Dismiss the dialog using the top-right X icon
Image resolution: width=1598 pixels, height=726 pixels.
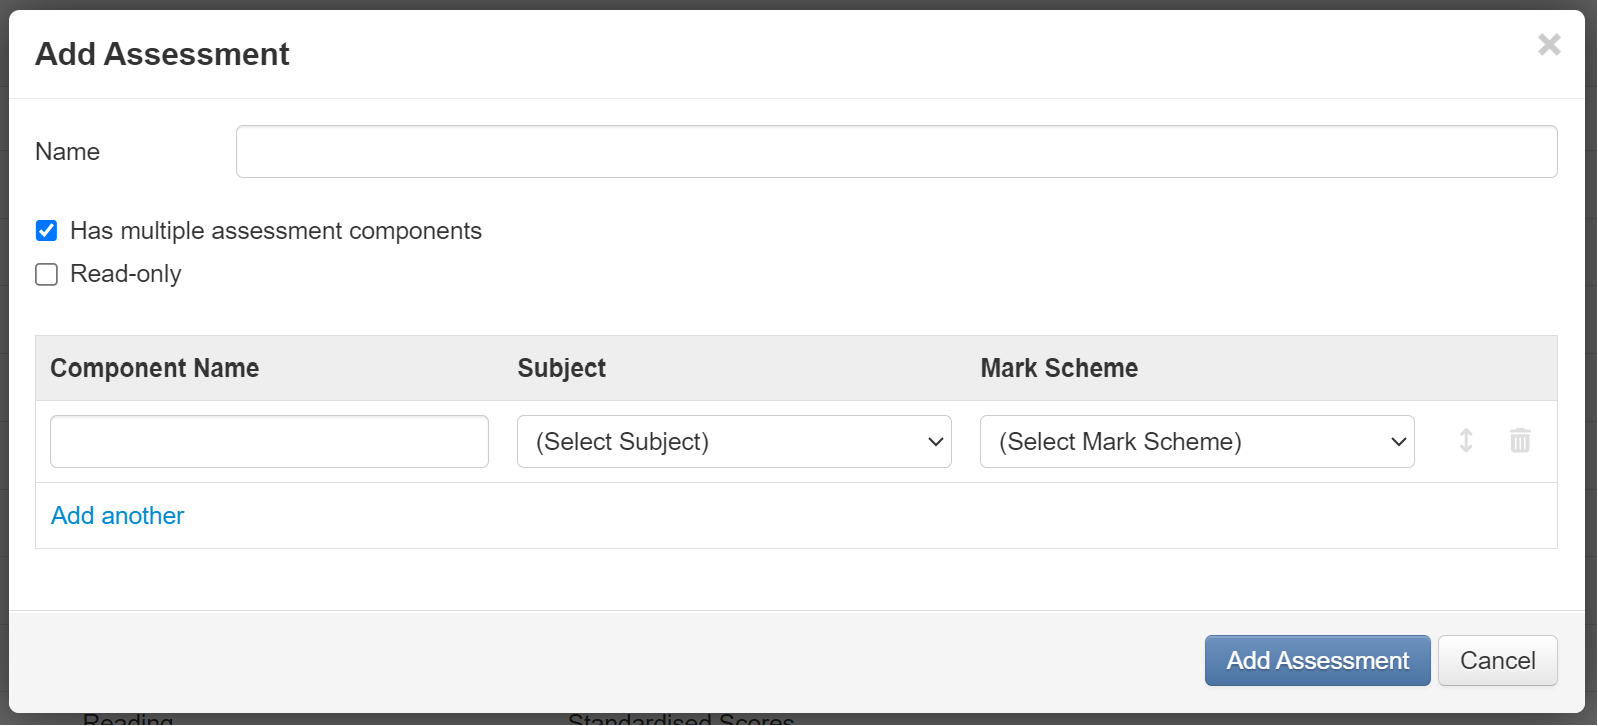tap(1549, 44)
